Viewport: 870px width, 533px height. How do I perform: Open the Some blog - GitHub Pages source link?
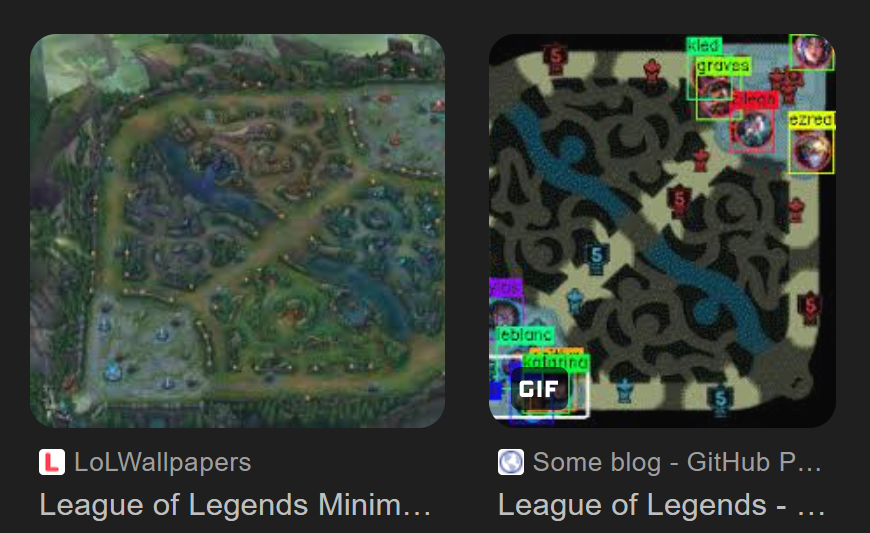click(676, 462)
